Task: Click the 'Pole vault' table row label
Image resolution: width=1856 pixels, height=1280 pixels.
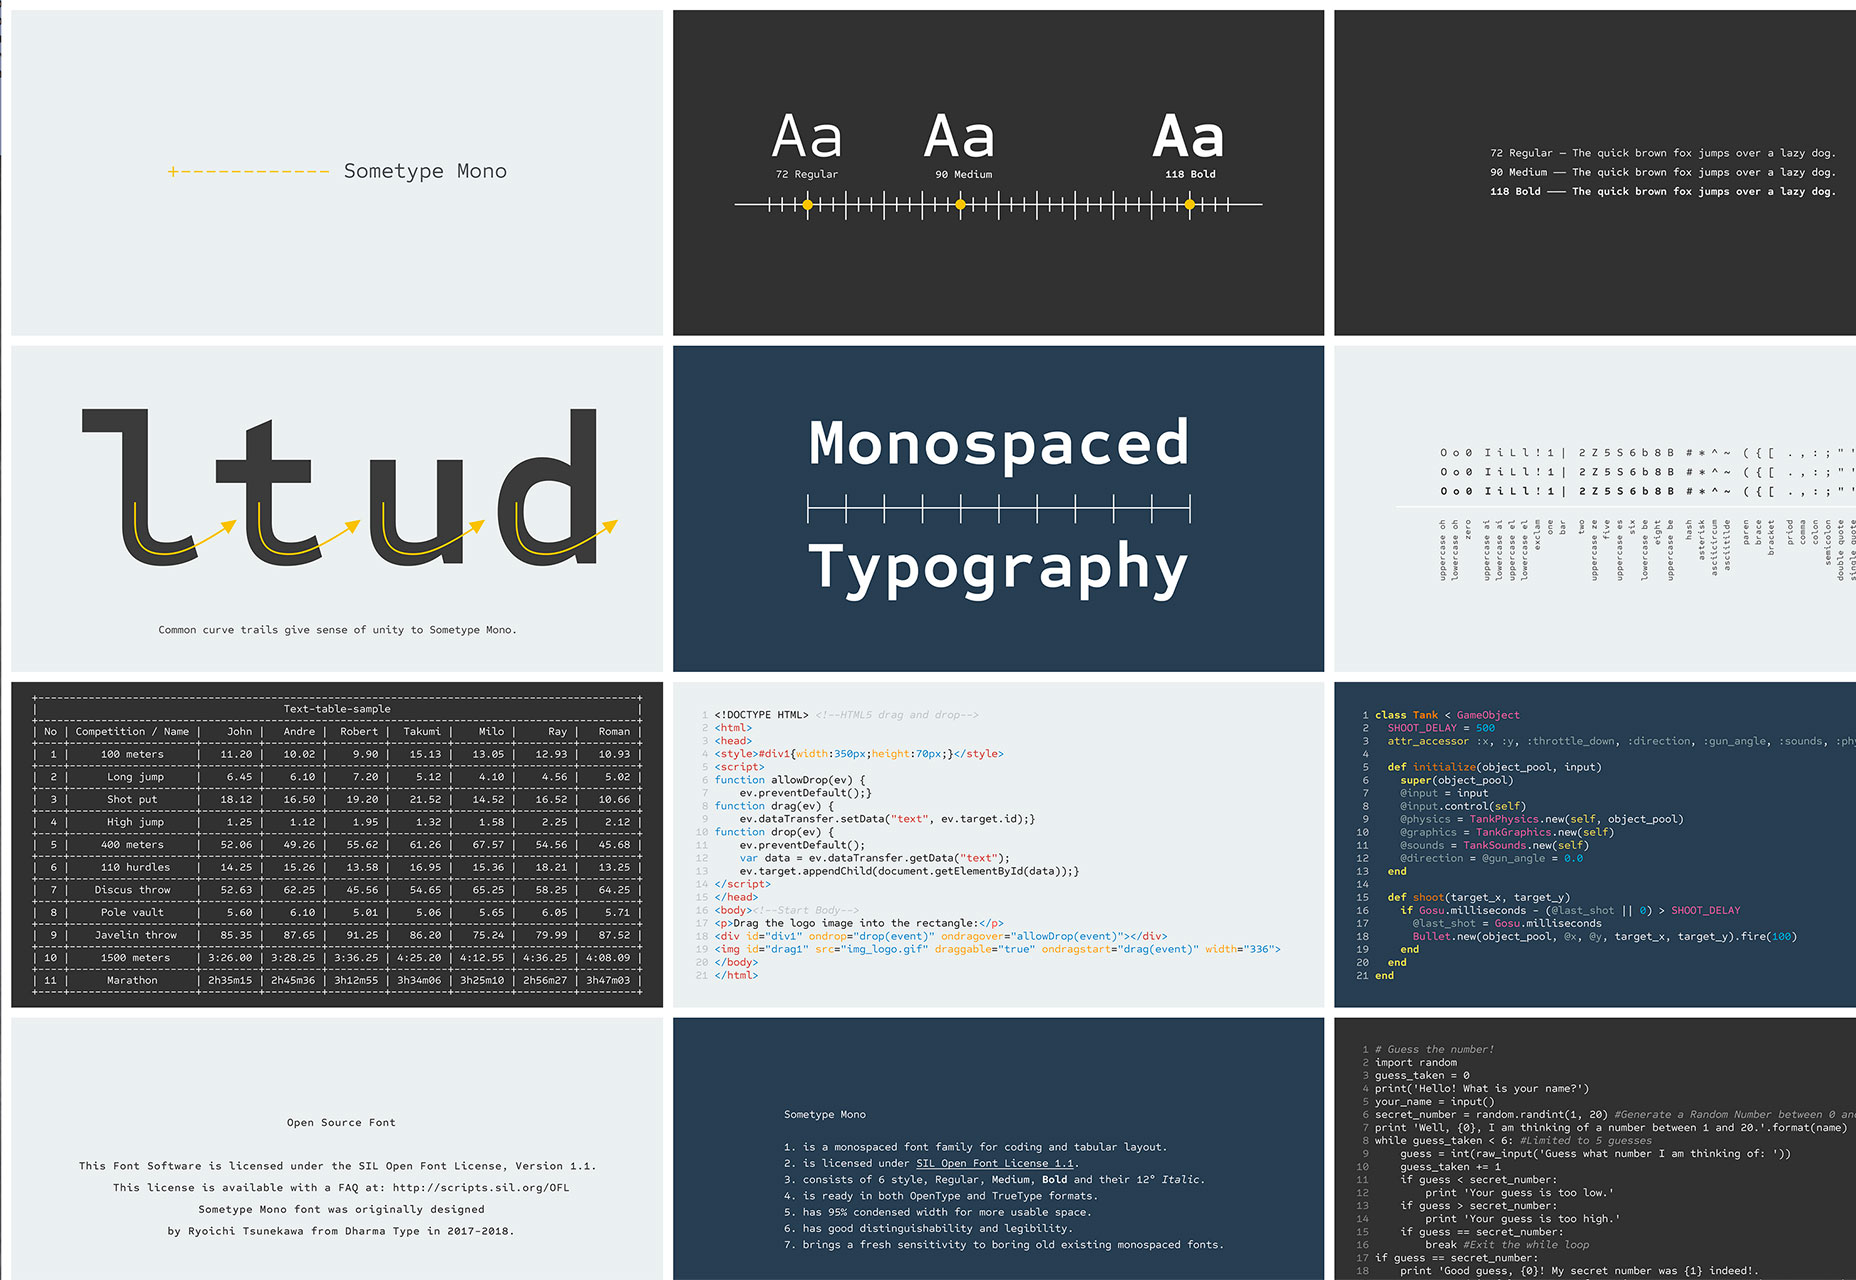Action: pos(132,912)
